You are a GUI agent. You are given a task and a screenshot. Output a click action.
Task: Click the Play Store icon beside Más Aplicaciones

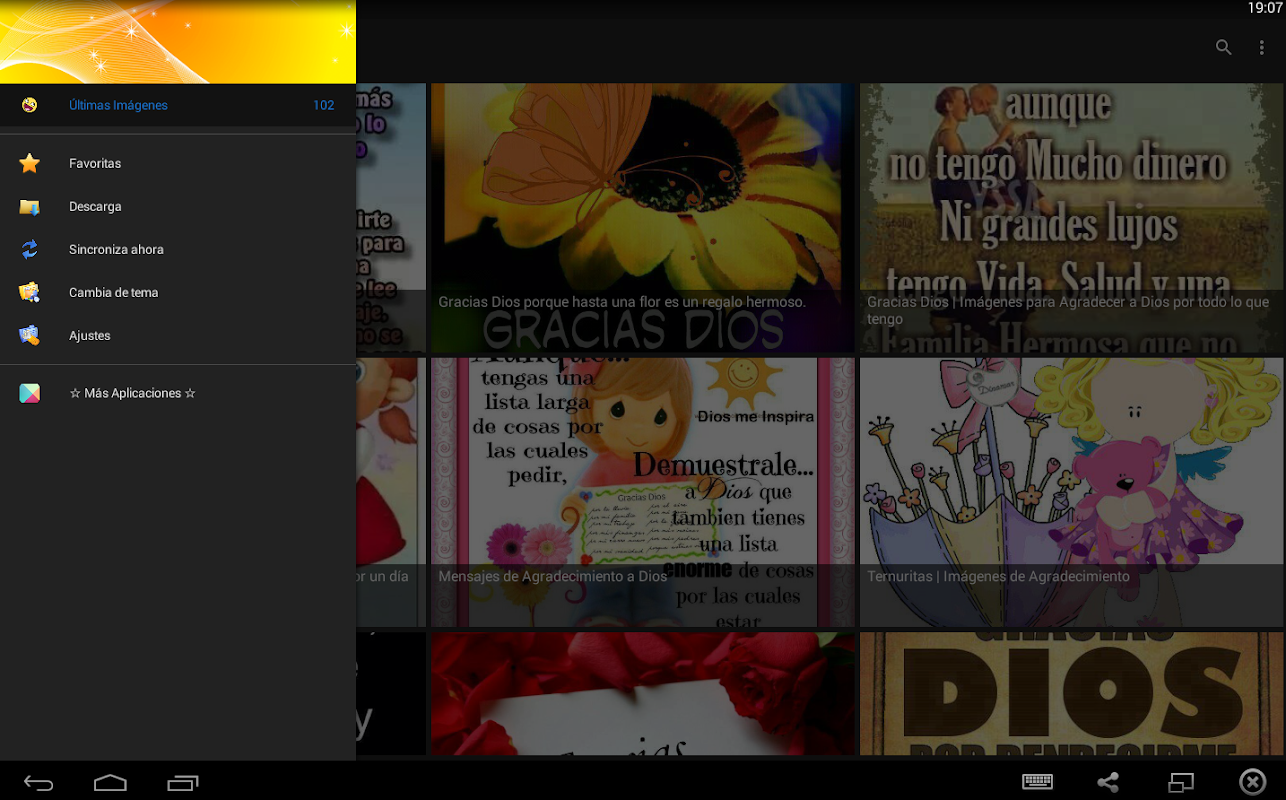click(30, 394)
